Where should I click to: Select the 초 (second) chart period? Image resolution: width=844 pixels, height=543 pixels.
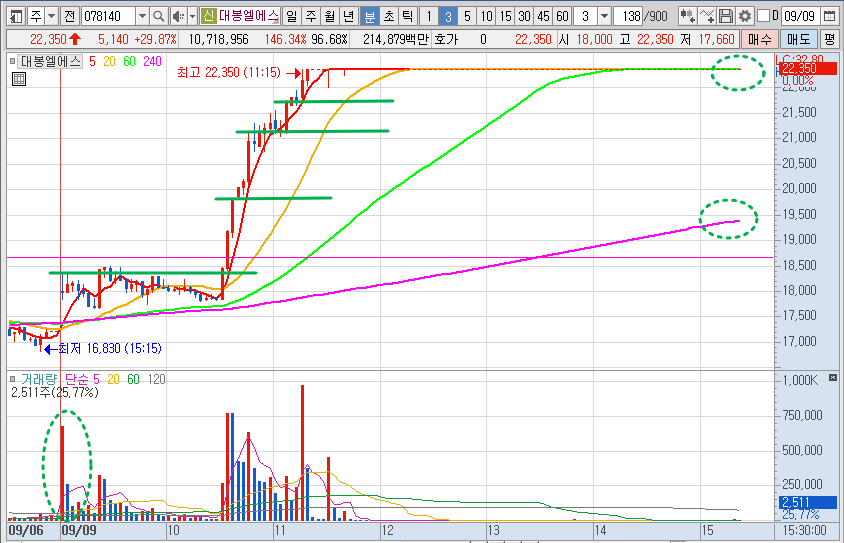tap(389, 17)
